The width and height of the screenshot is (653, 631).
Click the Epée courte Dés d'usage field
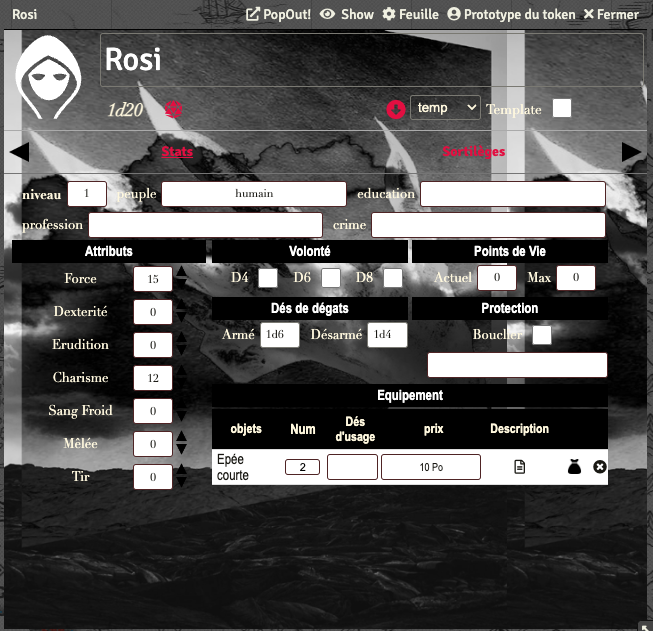click(352, 467)
